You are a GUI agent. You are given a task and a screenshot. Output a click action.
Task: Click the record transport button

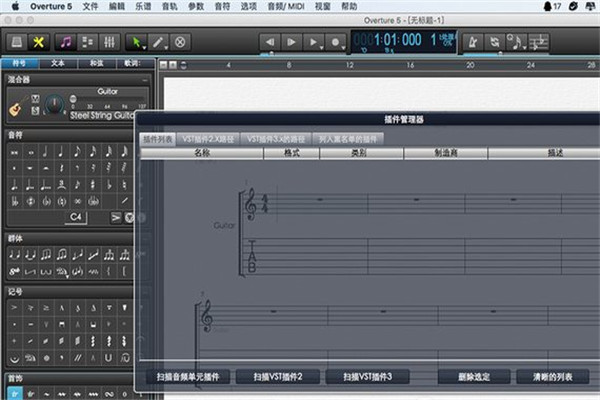pyautogui.click(x=335, y=42)
